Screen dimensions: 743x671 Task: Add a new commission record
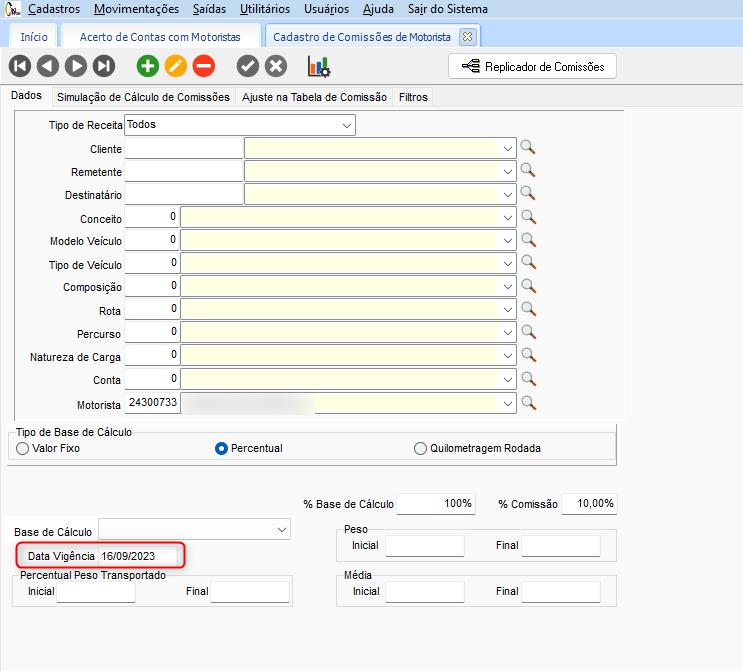[148, 66]
